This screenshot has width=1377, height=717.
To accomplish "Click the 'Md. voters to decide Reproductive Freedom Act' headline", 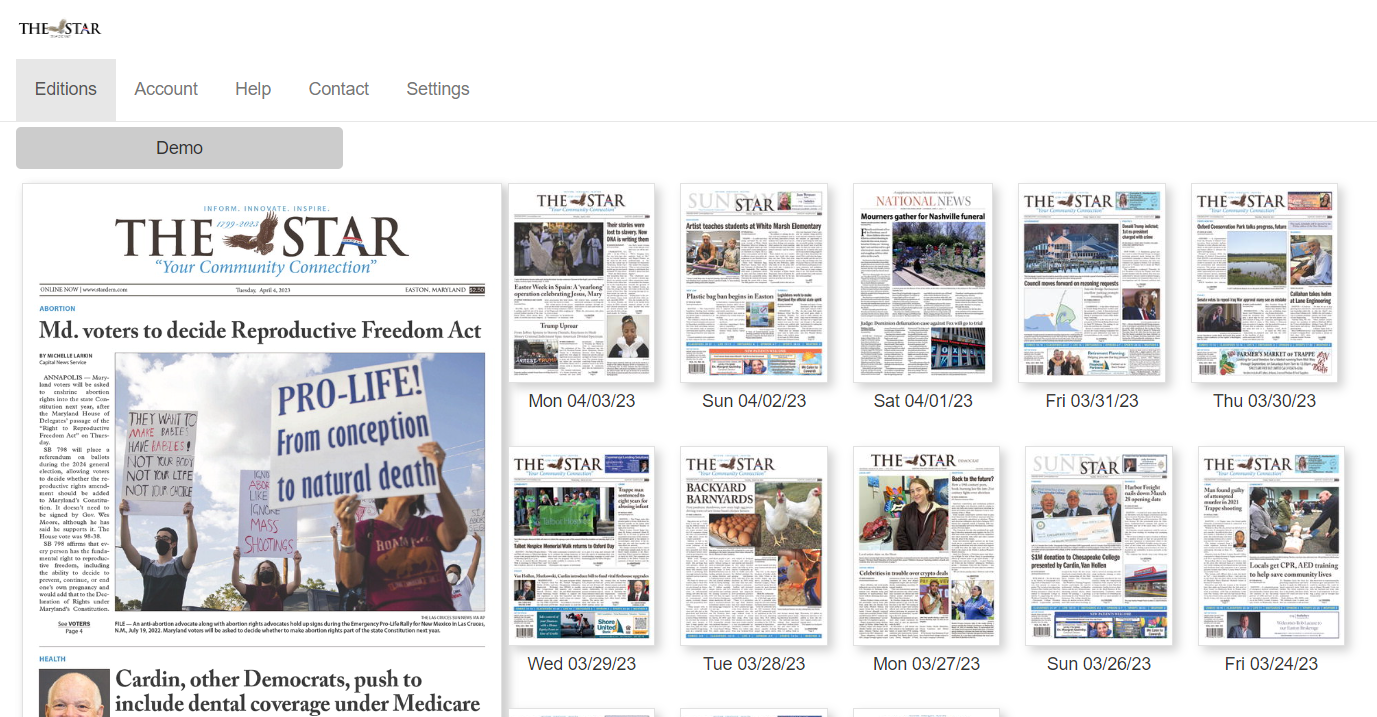I will point(260,331).
